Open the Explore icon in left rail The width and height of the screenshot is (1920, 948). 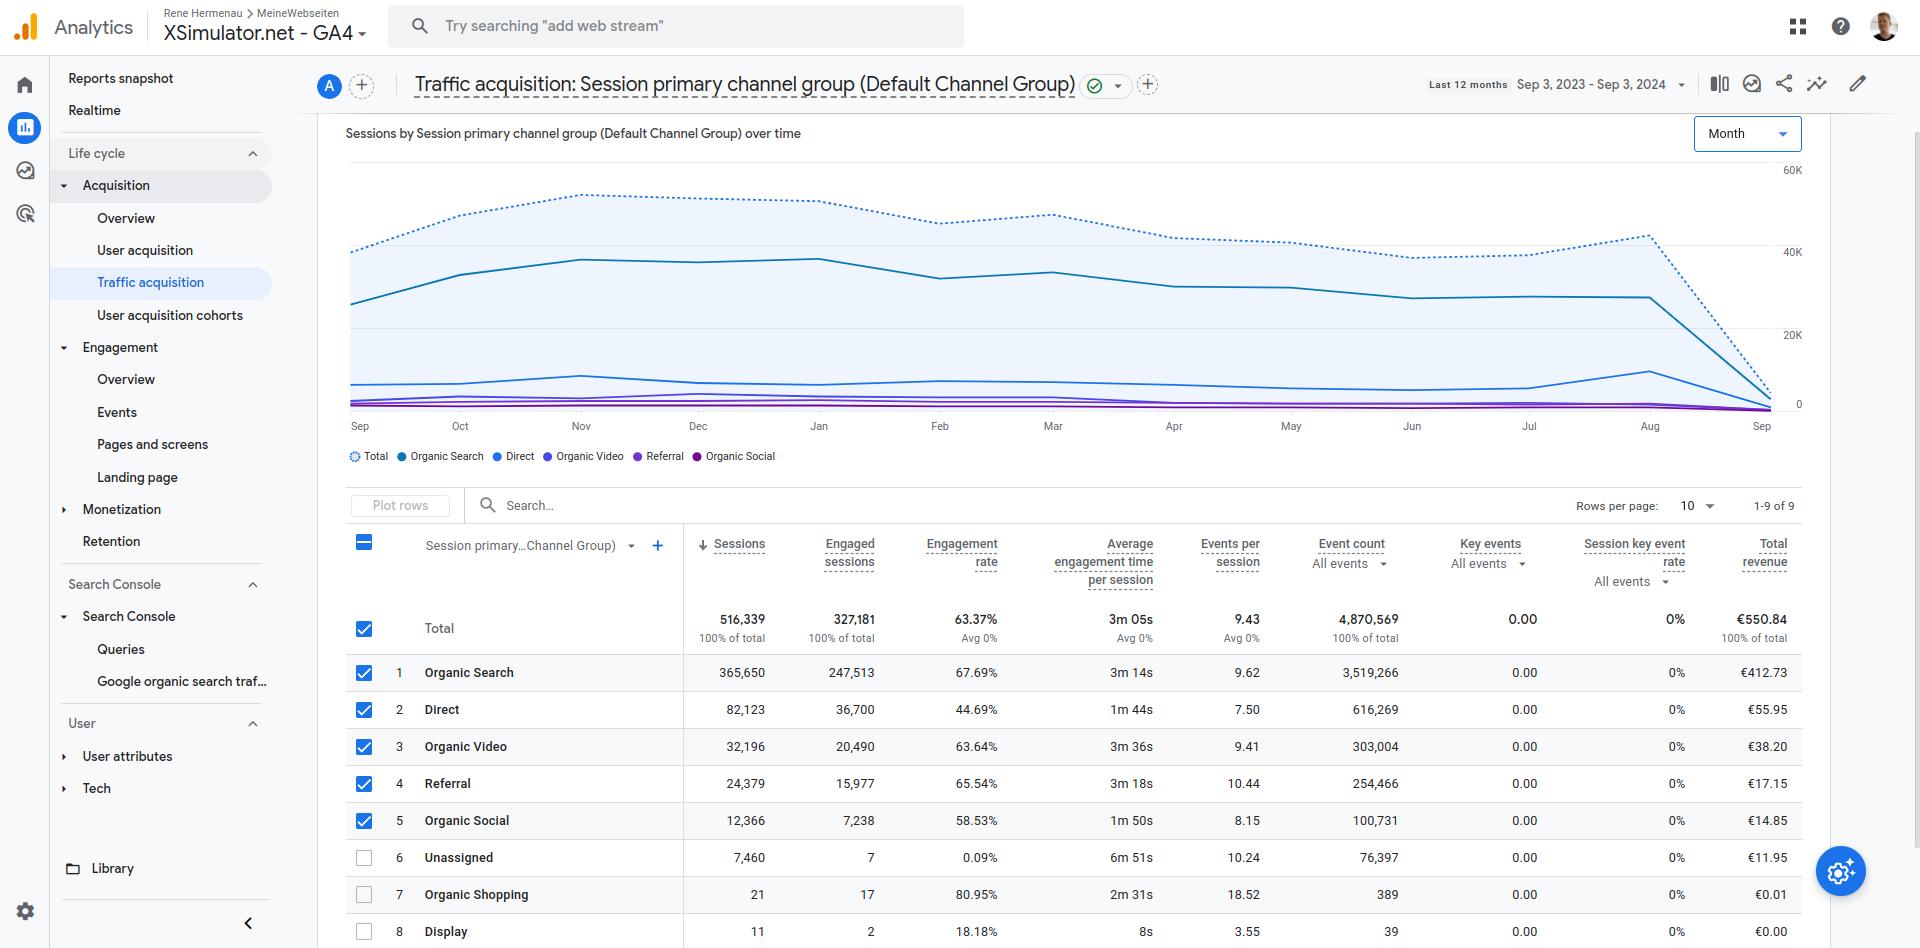click(x=25, y=171)
